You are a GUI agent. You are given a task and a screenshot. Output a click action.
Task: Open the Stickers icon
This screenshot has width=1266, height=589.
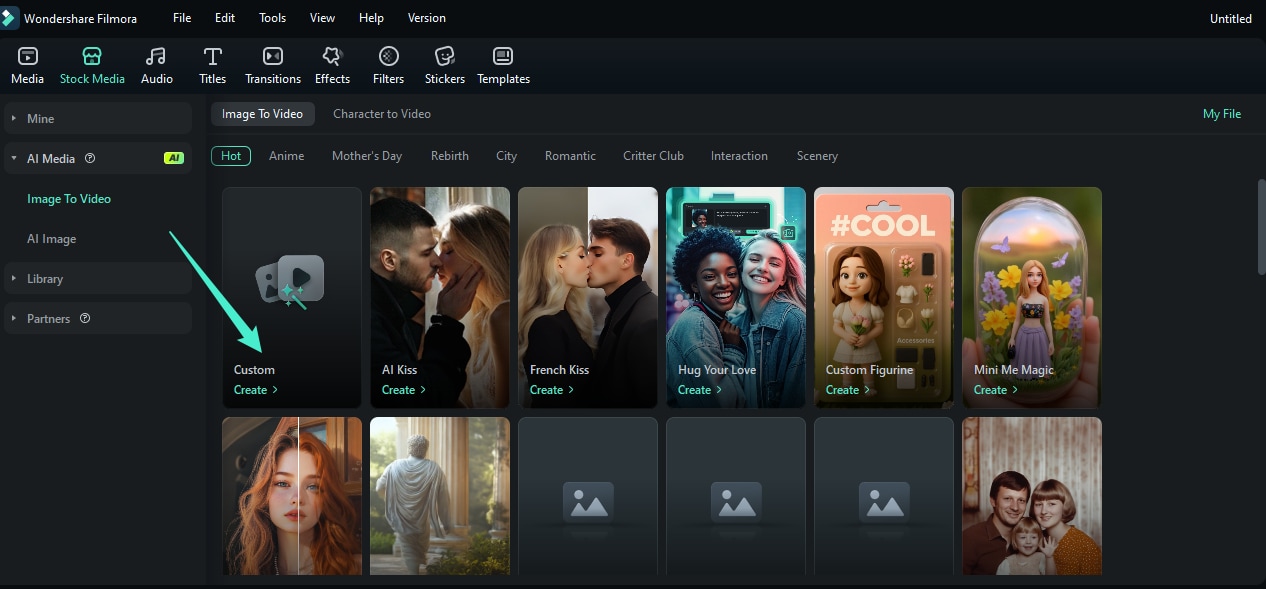pyautogui.click(x=445, y=57)
